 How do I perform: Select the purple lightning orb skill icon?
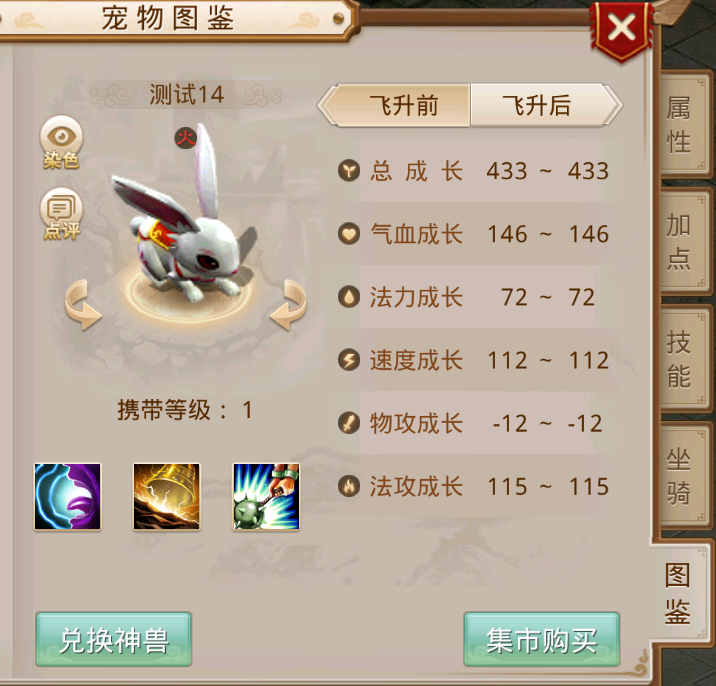click(x=68, y=496)
